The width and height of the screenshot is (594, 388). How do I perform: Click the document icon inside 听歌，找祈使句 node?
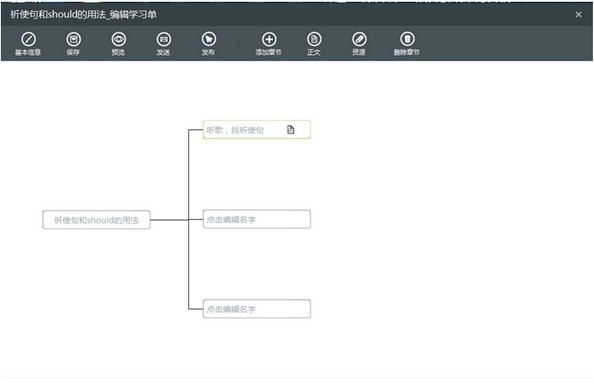(x=291, y=130)
